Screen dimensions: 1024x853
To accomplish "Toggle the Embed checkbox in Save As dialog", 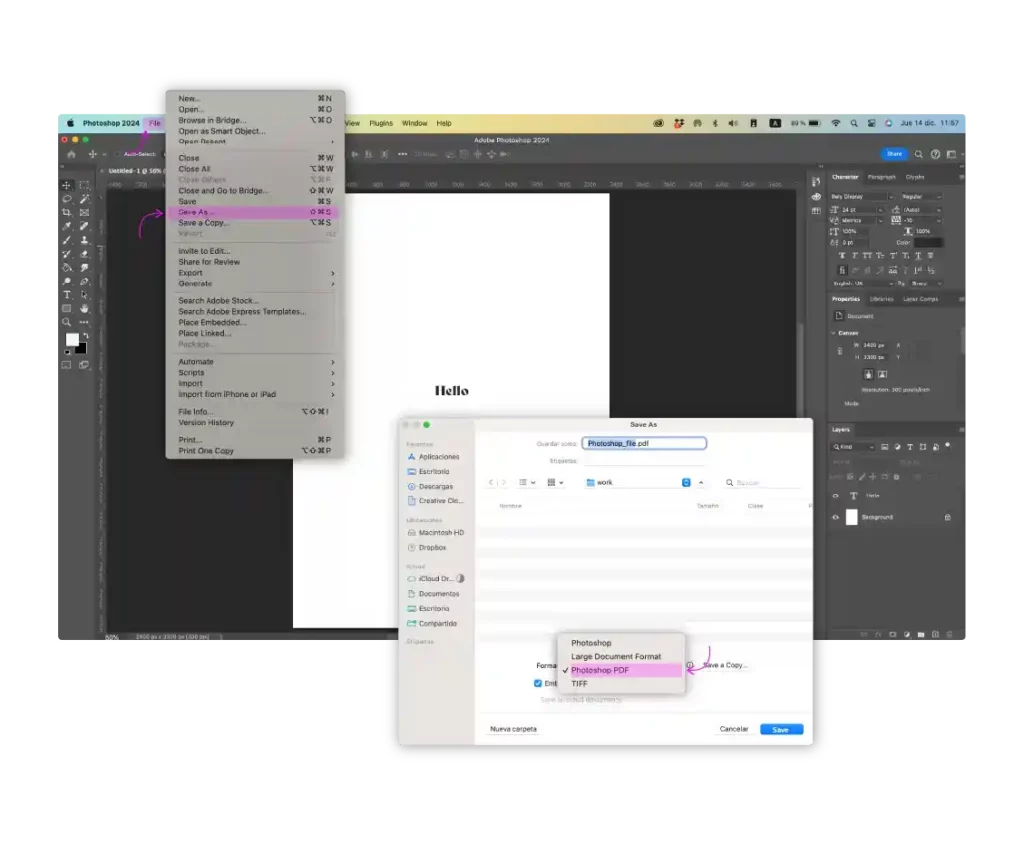I will (537, 683).
